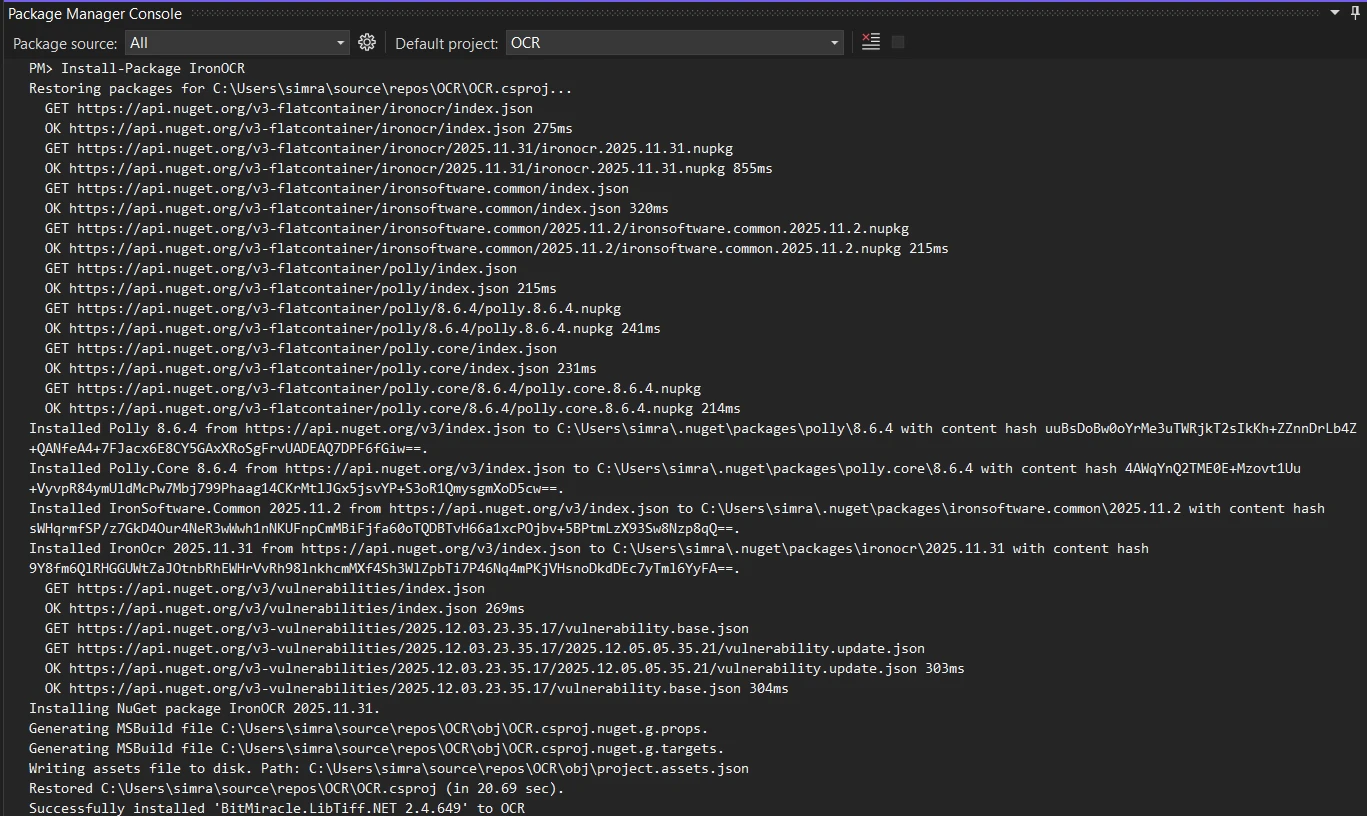Click the 'Default project:' label

(x=446, y=43)
